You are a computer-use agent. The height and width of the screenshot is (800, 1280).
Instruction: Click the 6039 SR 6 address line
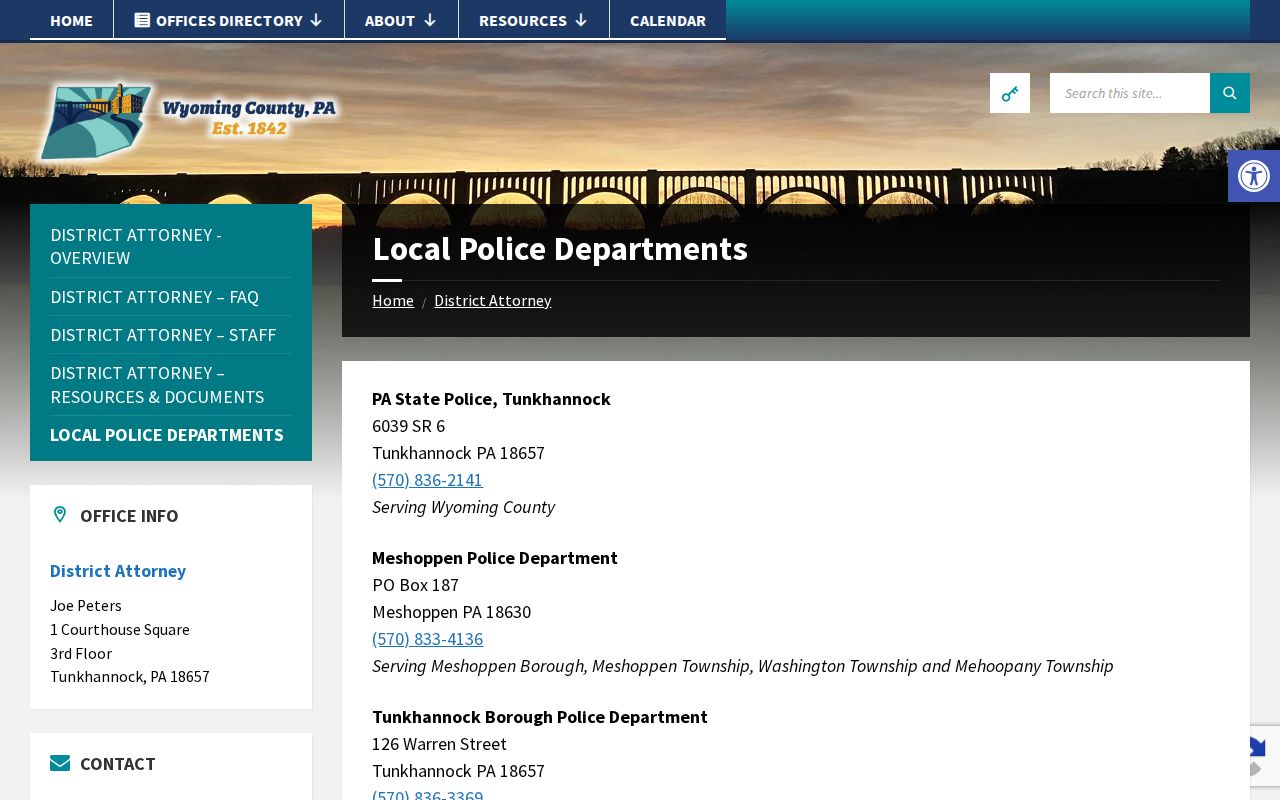tap(408, 426)
